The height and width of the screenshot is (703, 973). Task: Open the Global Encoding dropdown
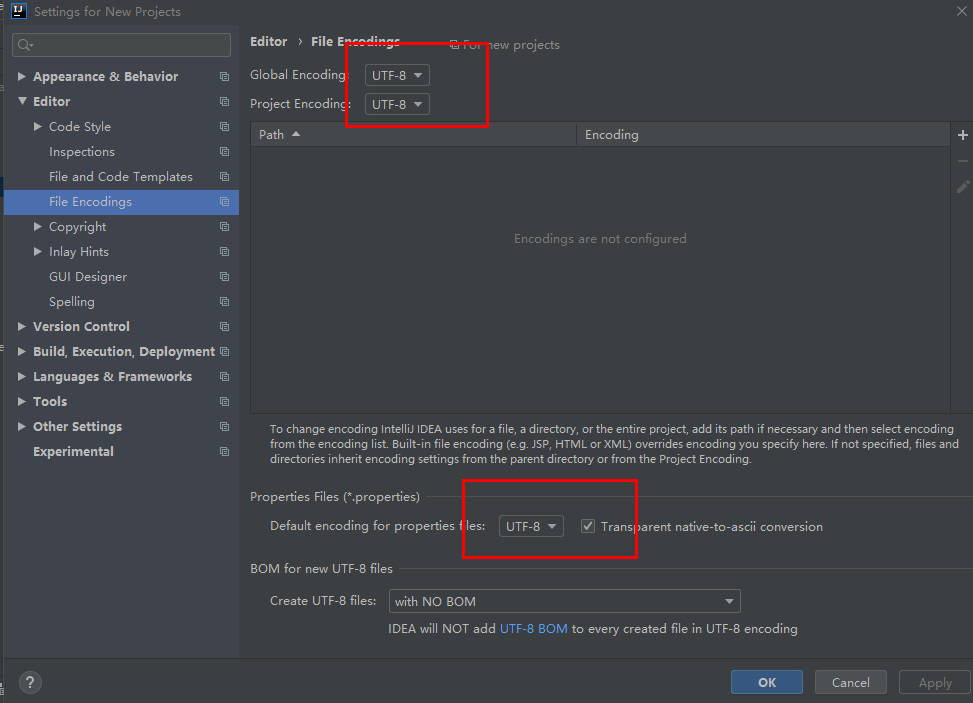pos(397,75)
